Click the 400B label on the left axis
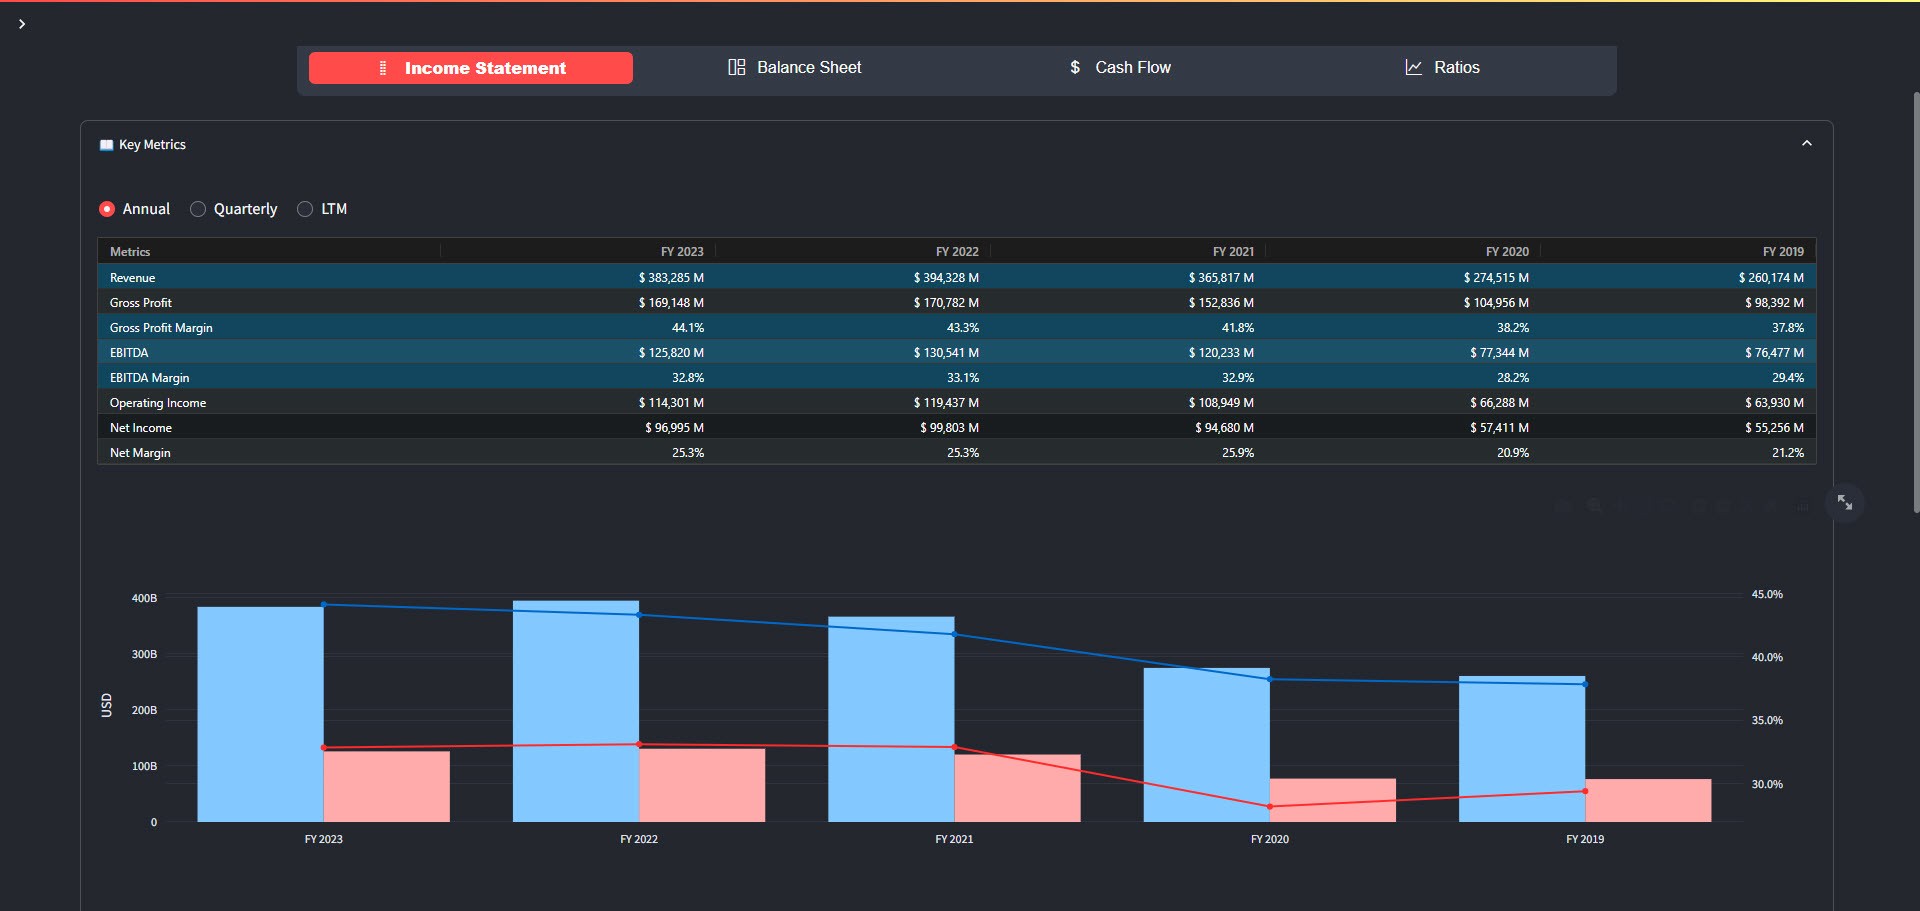This screenshot has width=1920, height=911. [x=144, y=598]
